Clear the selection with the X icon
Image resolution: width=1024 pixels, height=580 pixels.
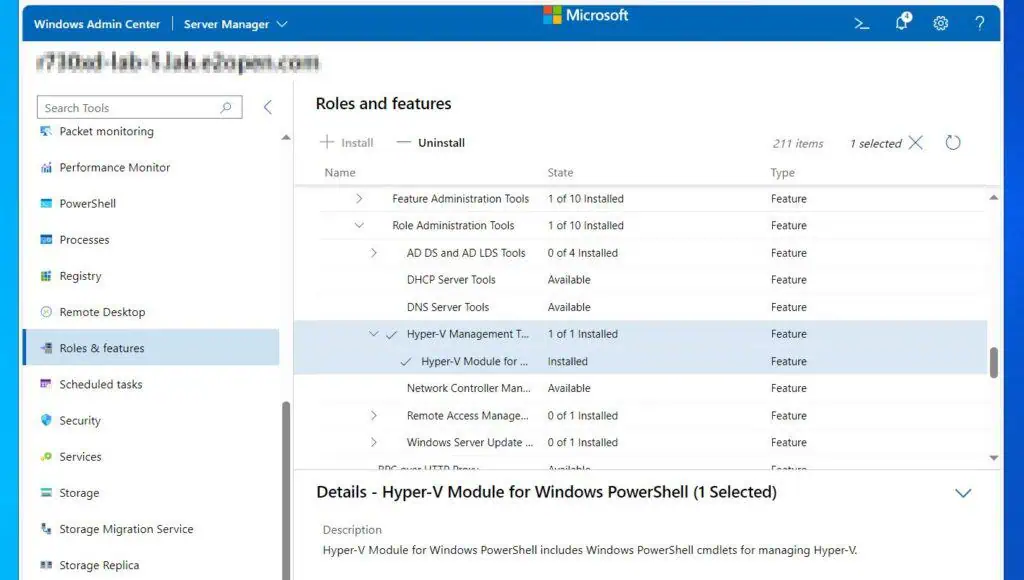[916, 142]
